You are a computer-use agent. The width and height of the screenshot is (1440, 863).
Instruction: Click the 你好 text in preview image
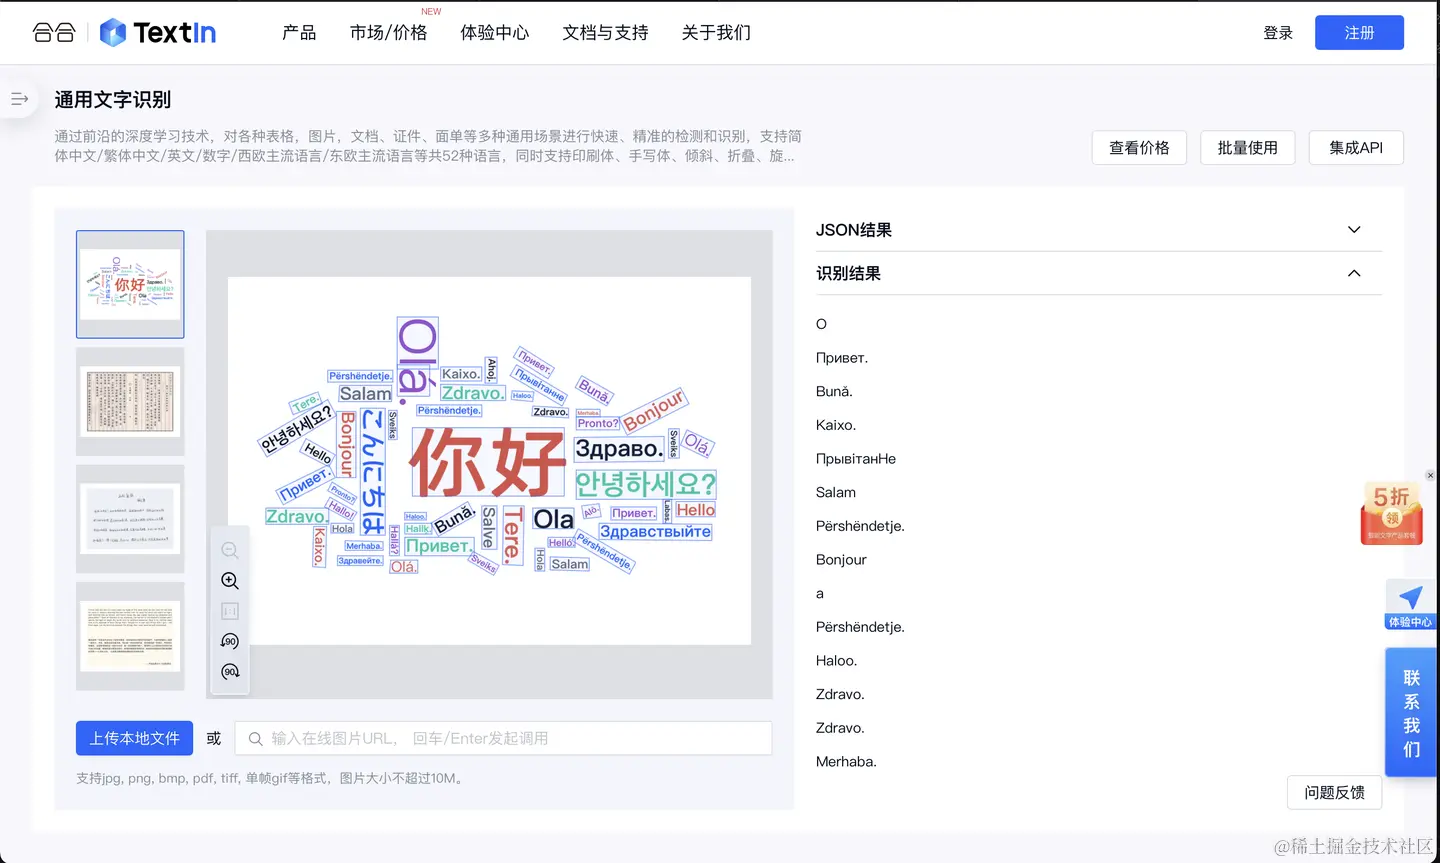pos(488,463)
